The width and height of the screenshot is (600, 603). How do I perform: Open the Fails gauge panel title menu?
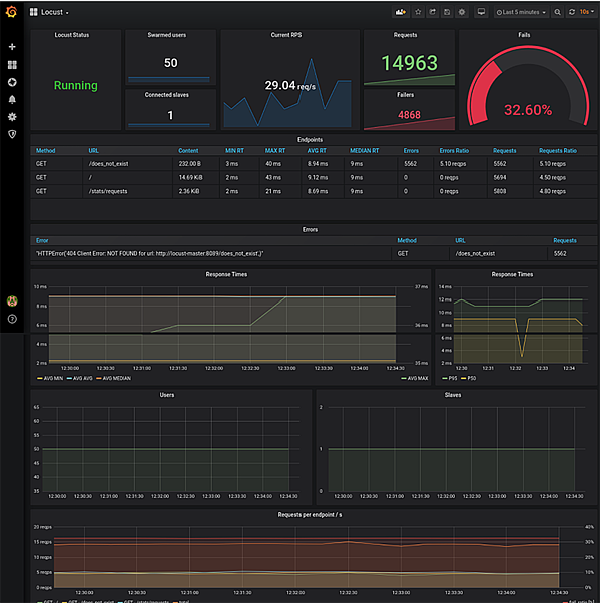[x=524, y=35]
